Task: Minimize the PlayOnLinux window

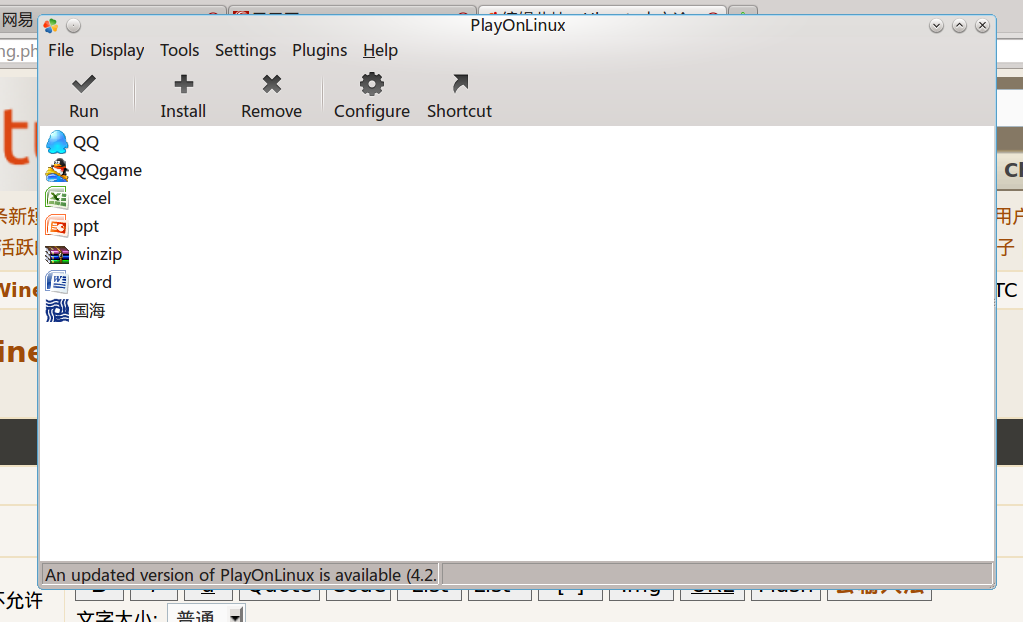Action: (x=936, y=25)
